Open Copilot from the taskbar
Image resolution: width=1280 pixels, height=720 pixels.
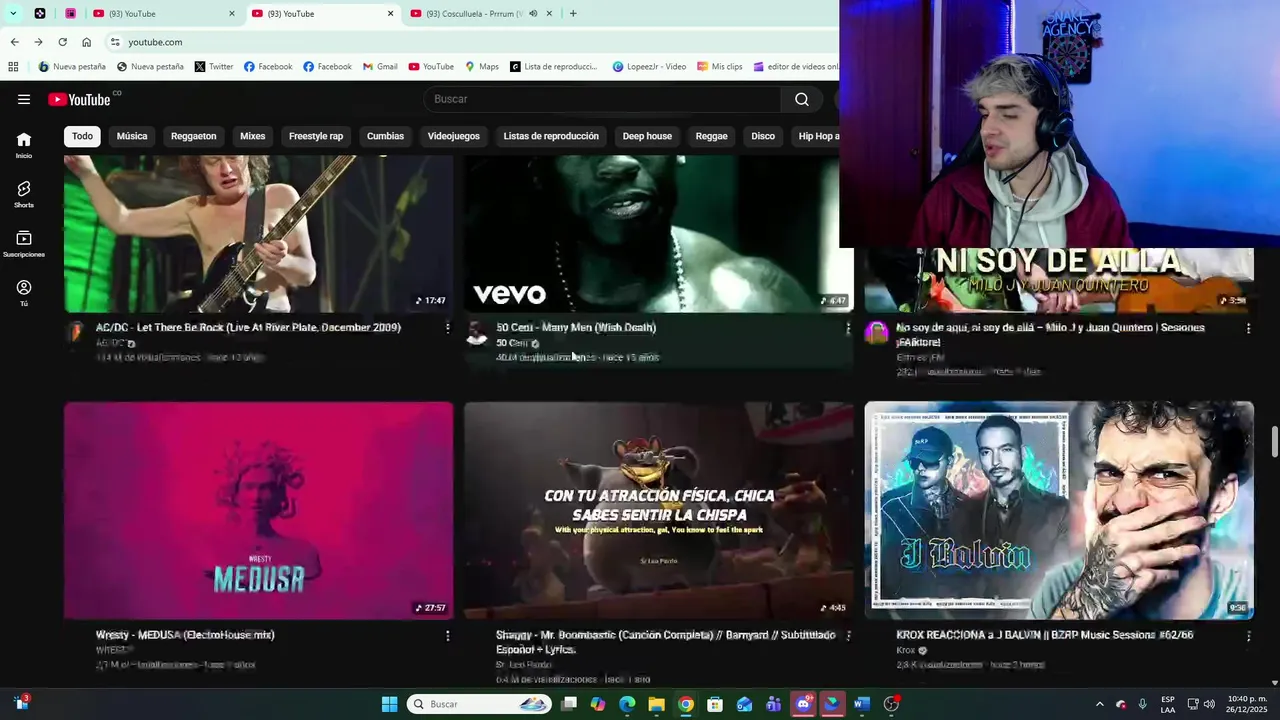pos(598,704)
